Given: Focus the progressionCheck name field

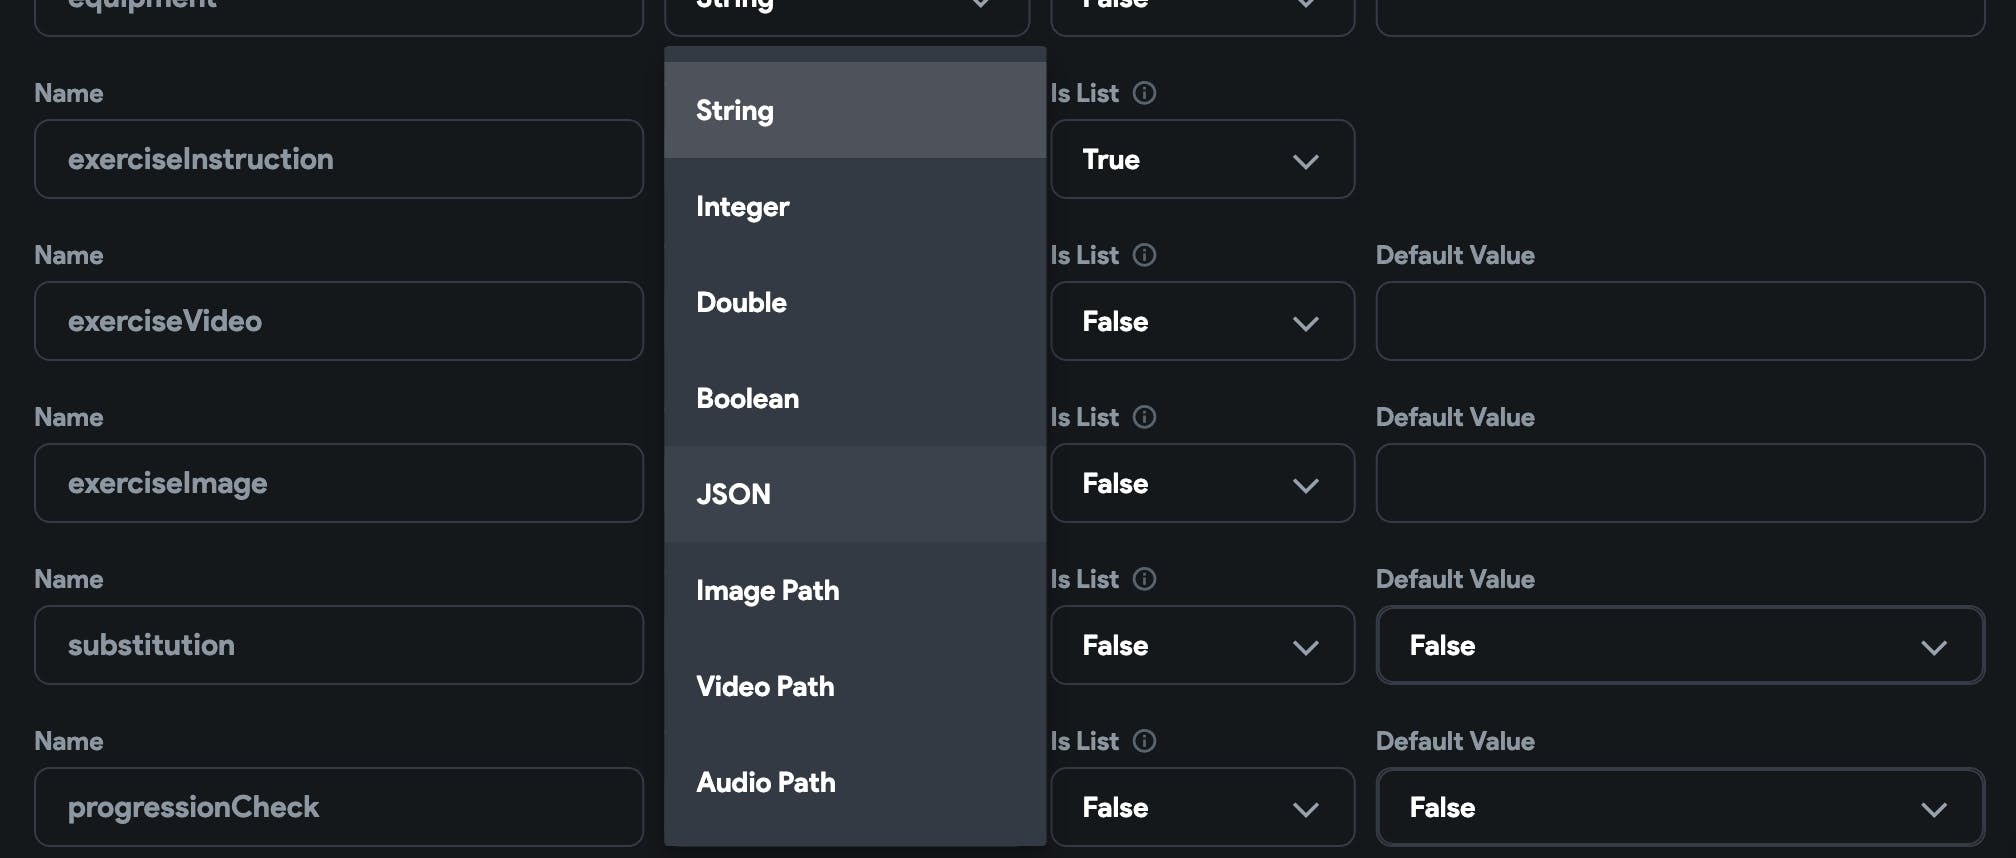Looking at the screenshot, I should pos(339,807).
